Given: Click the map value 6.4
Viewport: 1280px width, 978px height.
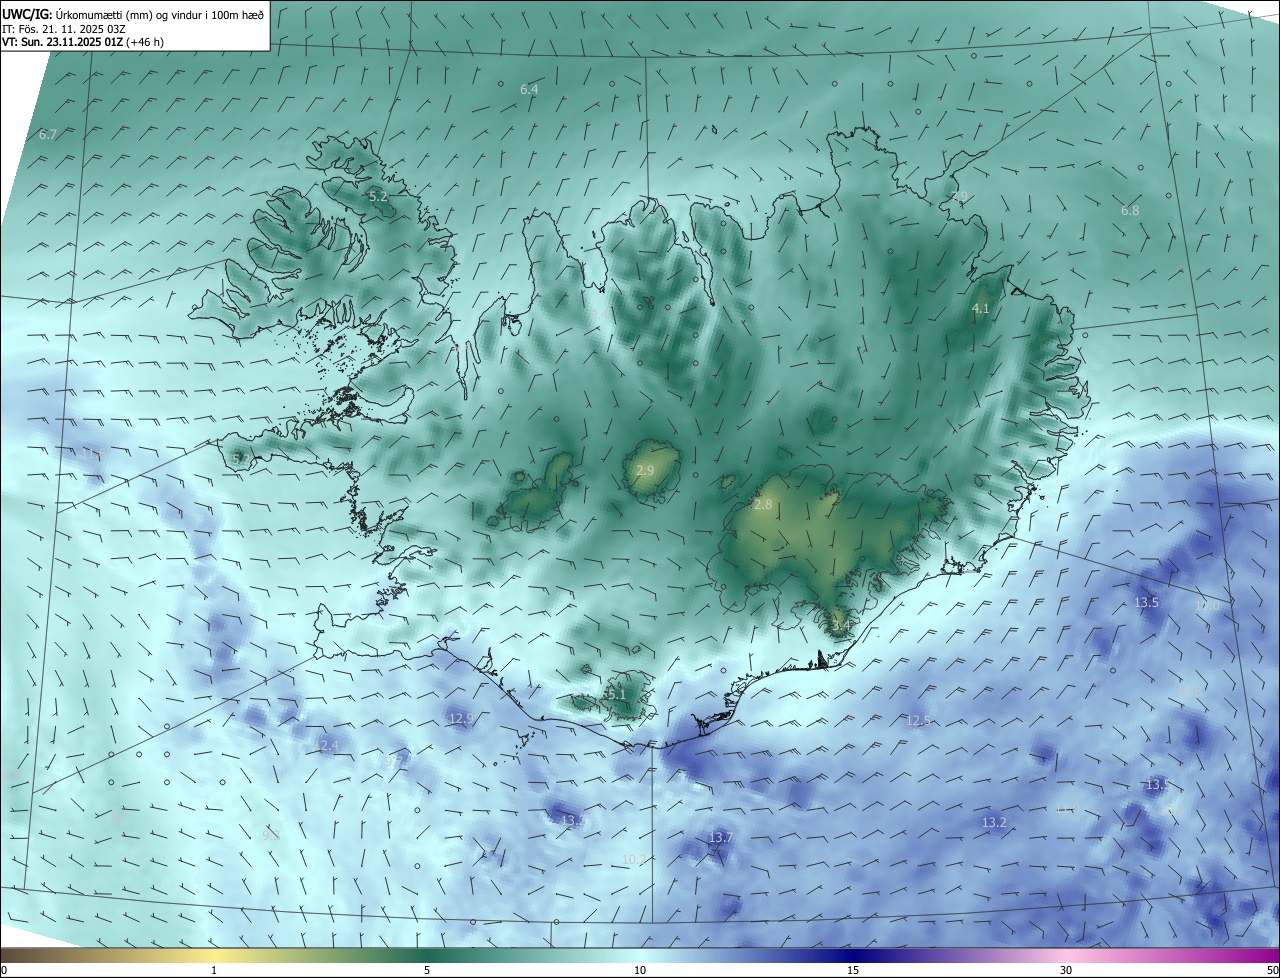Looking at the screenshot, I should click(x=529, y=90).
